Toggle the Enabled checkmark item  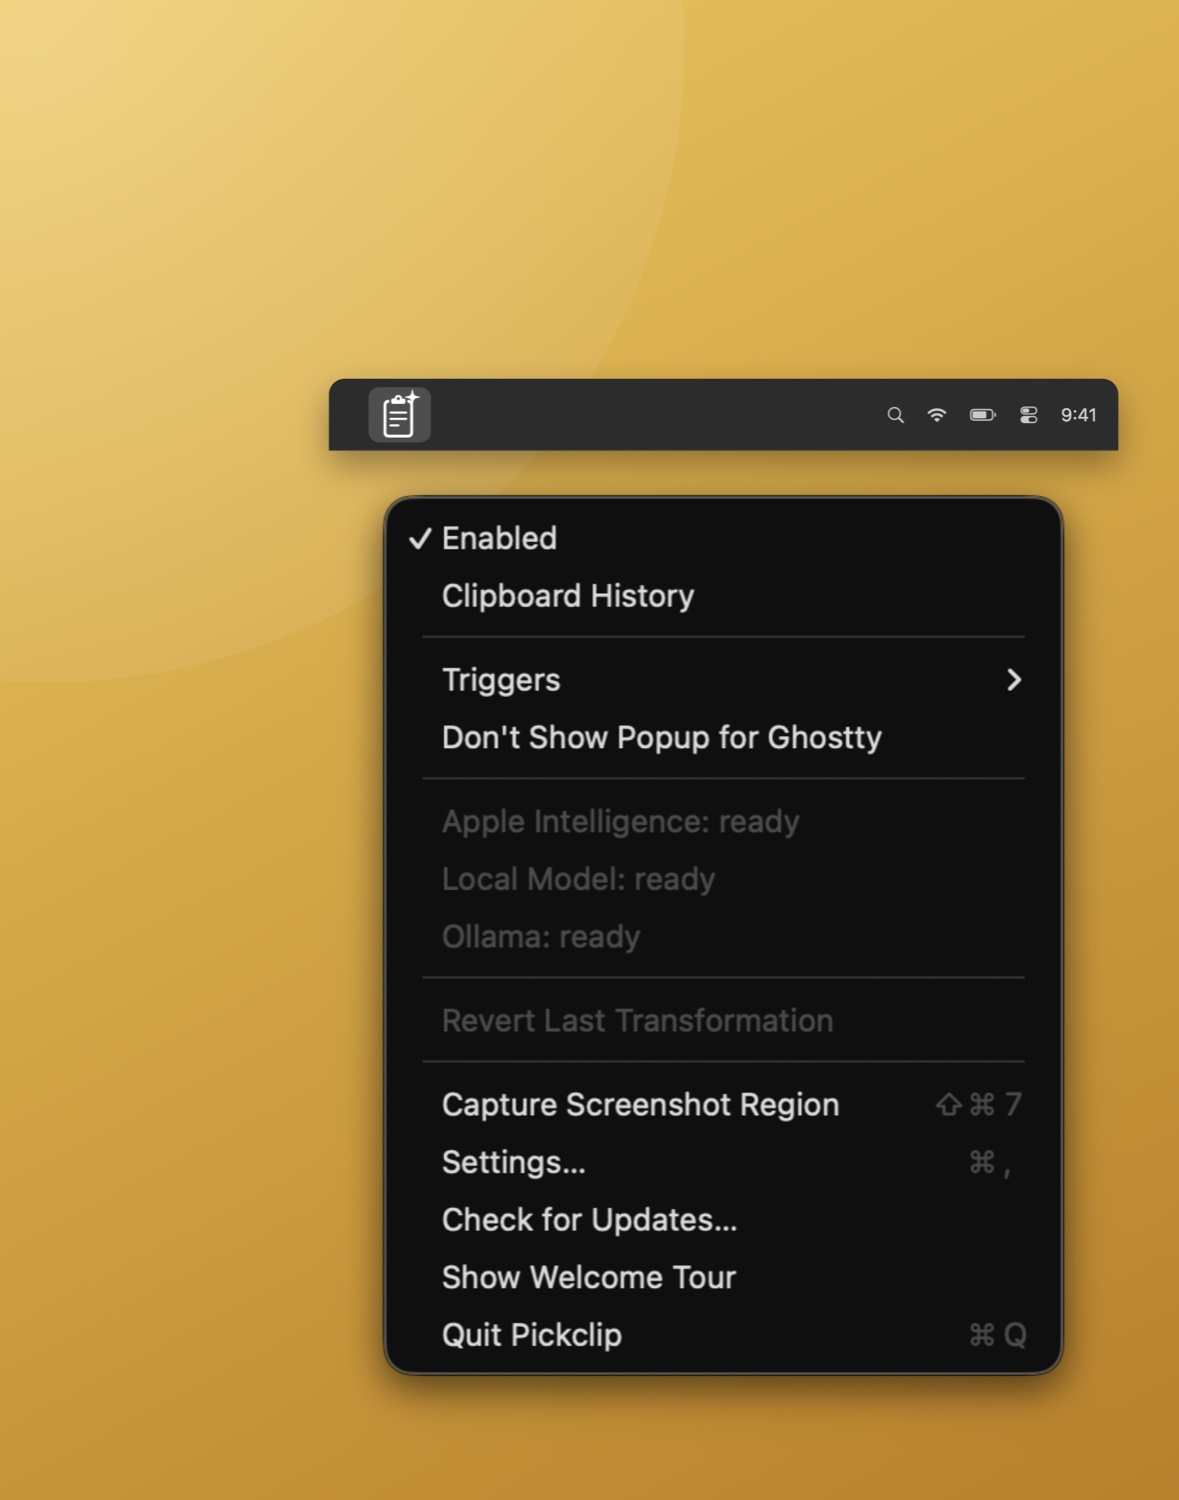click(x=723, y=538)
